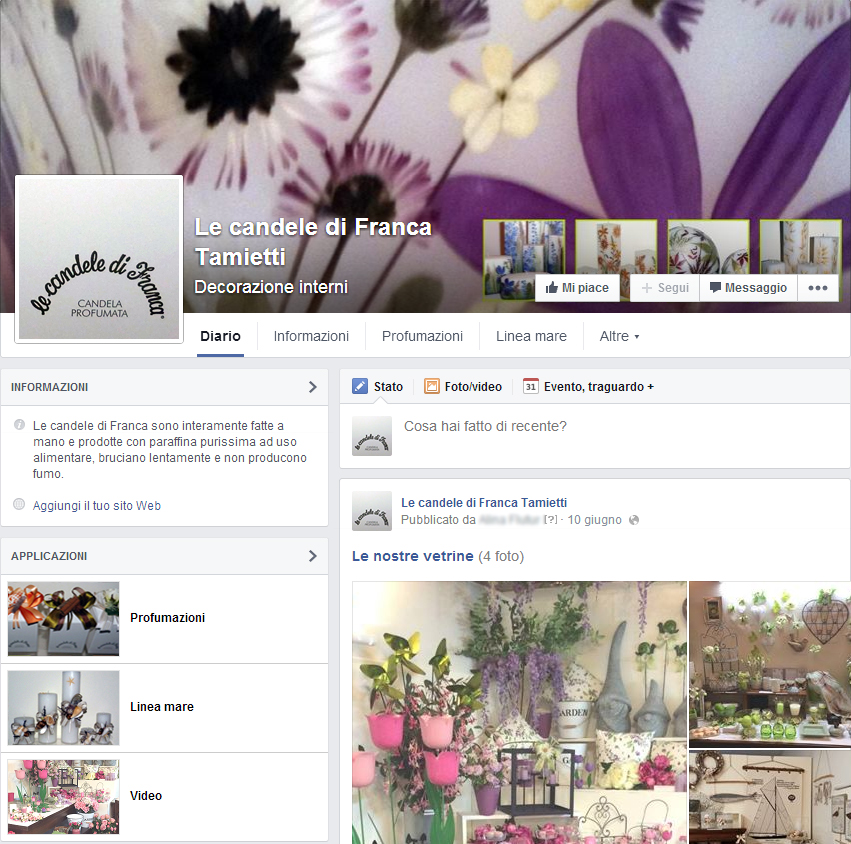
Task: Expand the Informazioni section arrow
Action: 313,387
